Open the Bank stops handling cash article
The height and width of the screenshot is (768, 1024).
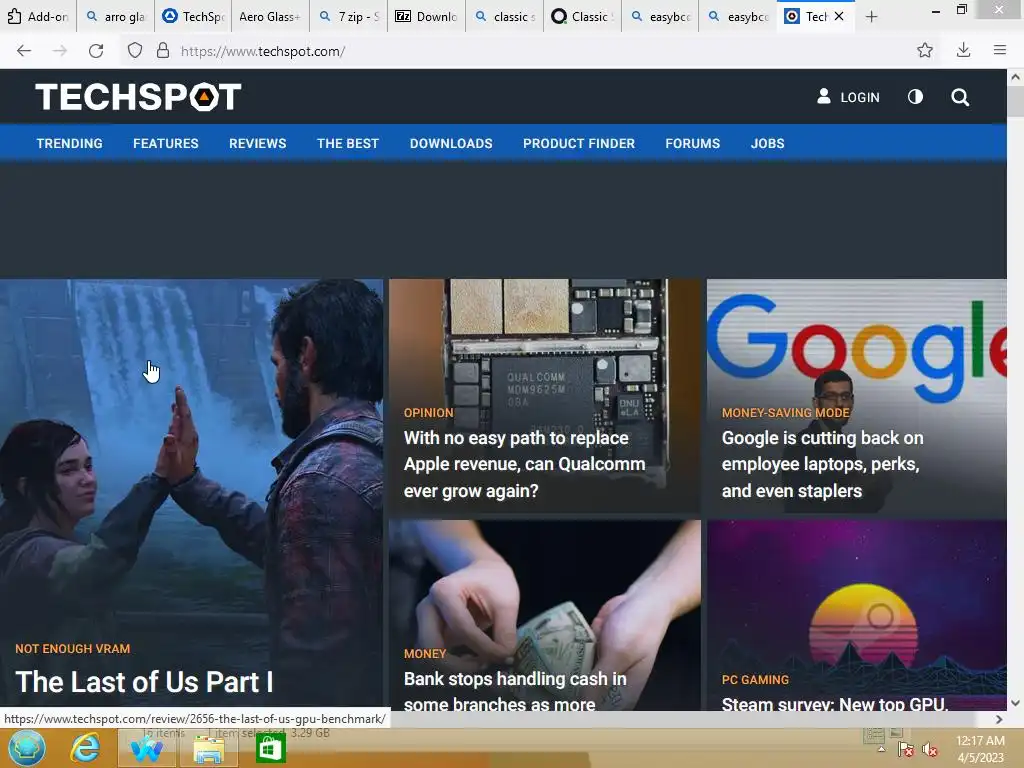coord(515,690)
